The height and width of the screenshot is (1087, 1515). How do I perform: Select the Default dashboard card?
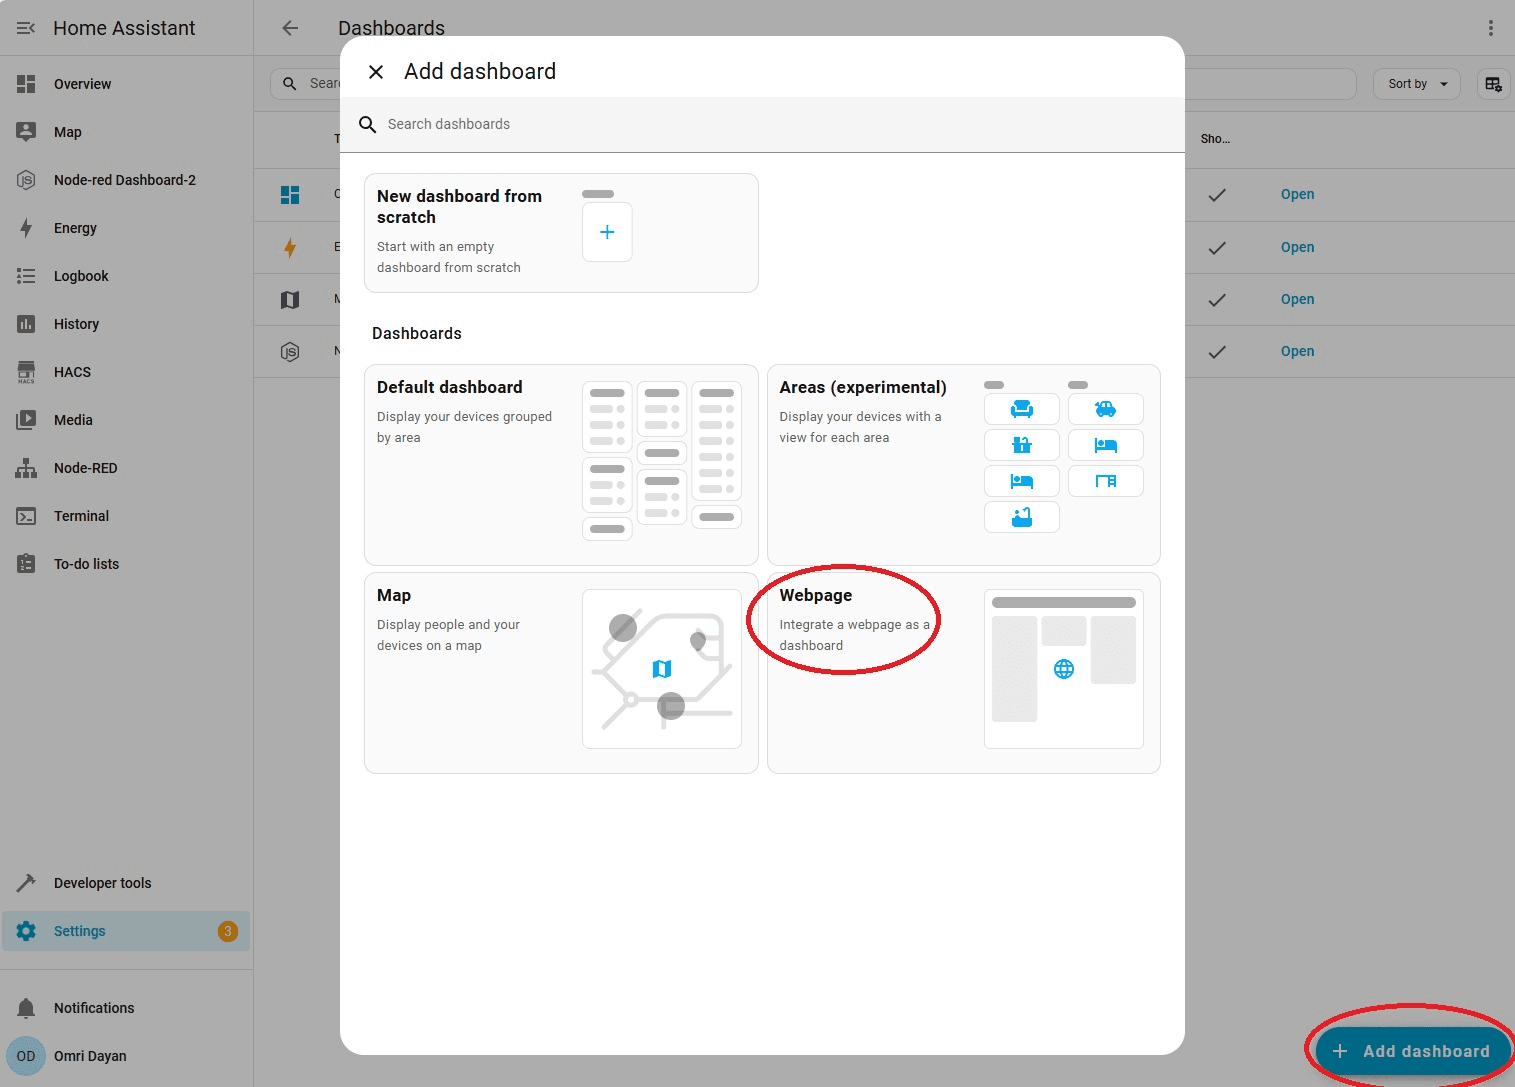[x=561, y=465]
